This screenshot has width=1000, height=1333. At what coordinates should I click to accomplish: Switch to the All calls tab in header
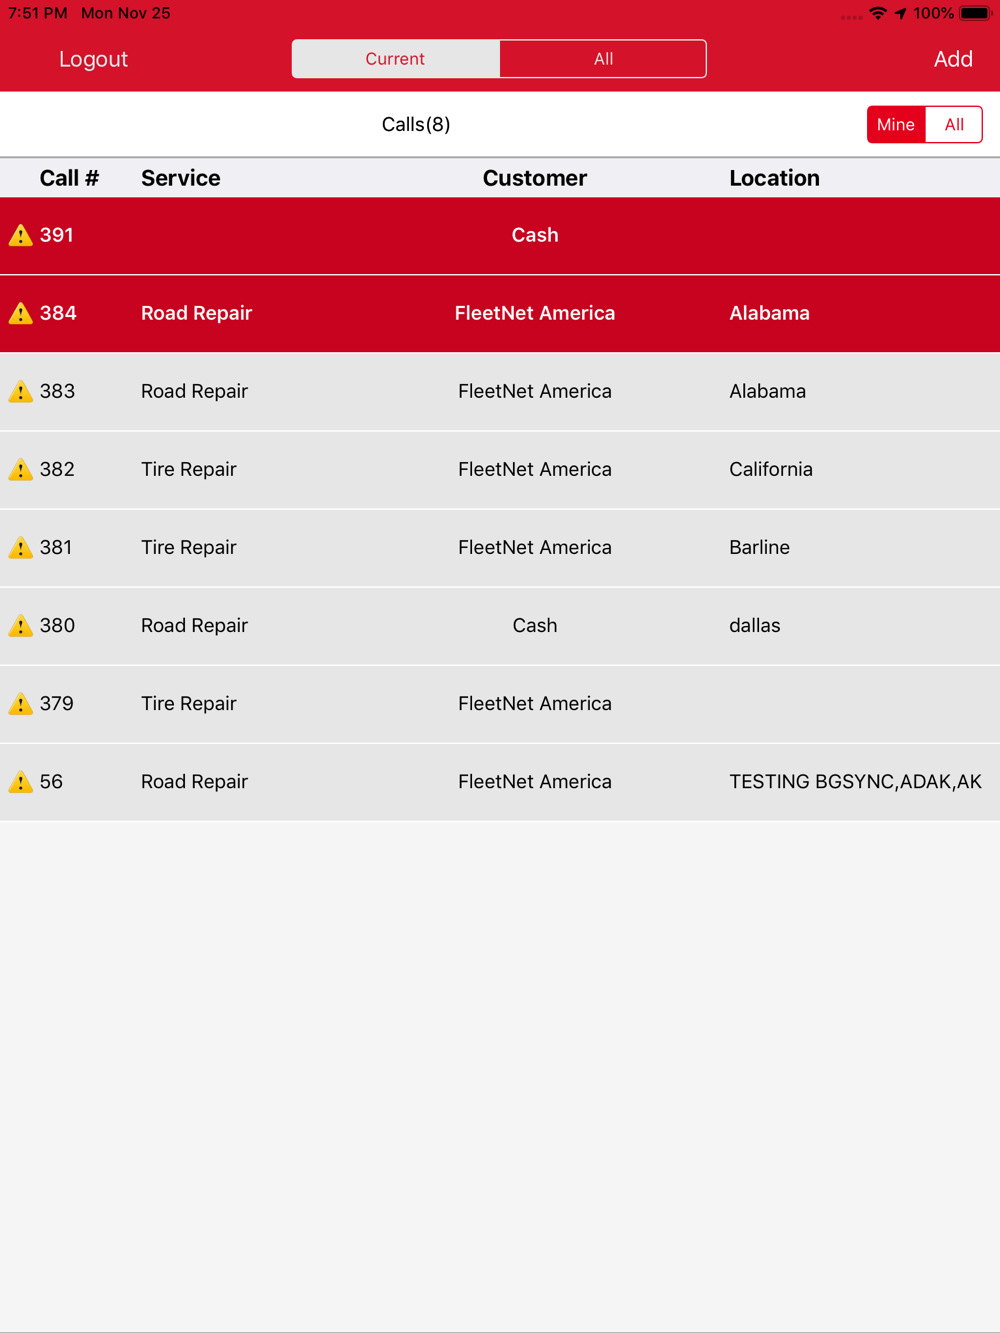603,59
